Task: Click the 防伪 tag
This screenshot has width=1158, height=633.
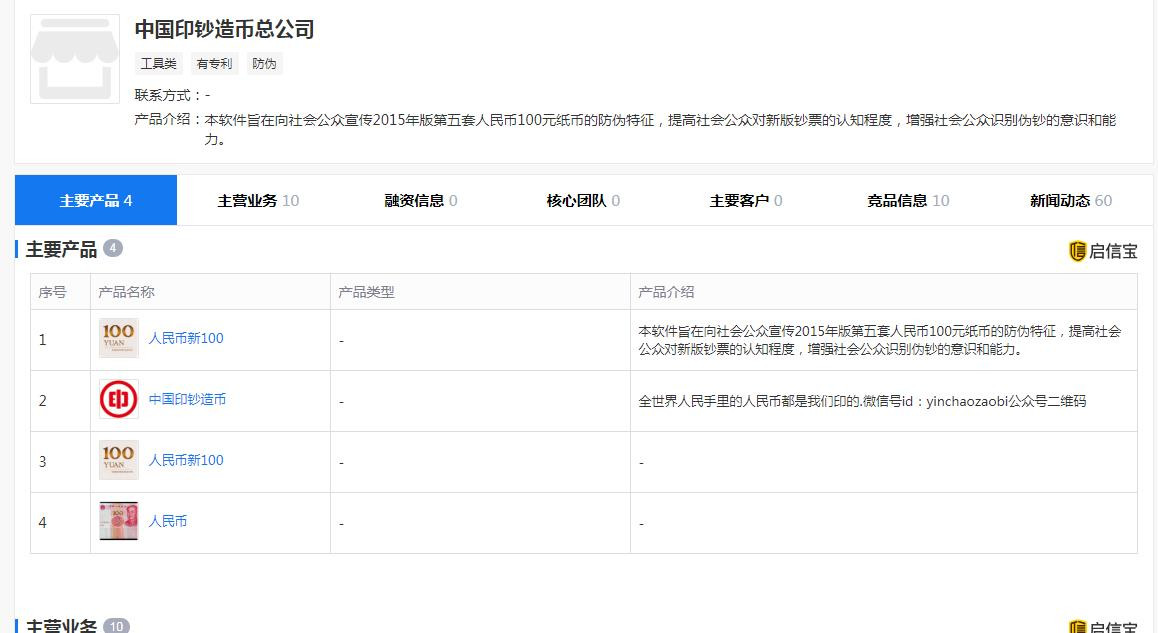Action: (264, 64)
